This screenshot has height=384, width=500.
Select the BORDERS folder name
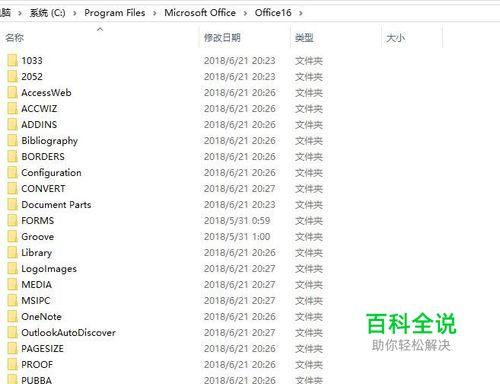pyautogui.click(x=43, y=157)
